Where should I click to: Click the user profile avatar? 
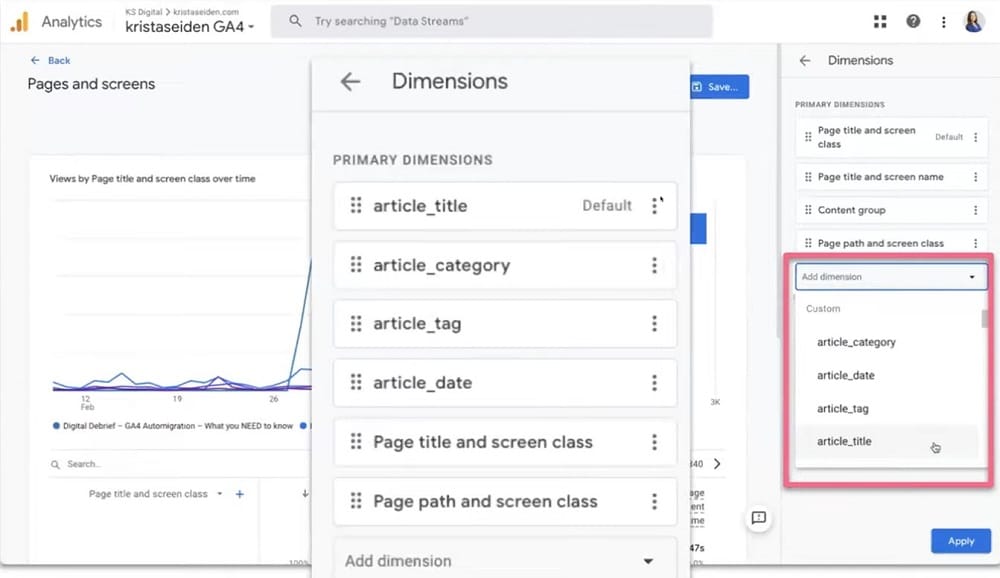pos(973,22)
